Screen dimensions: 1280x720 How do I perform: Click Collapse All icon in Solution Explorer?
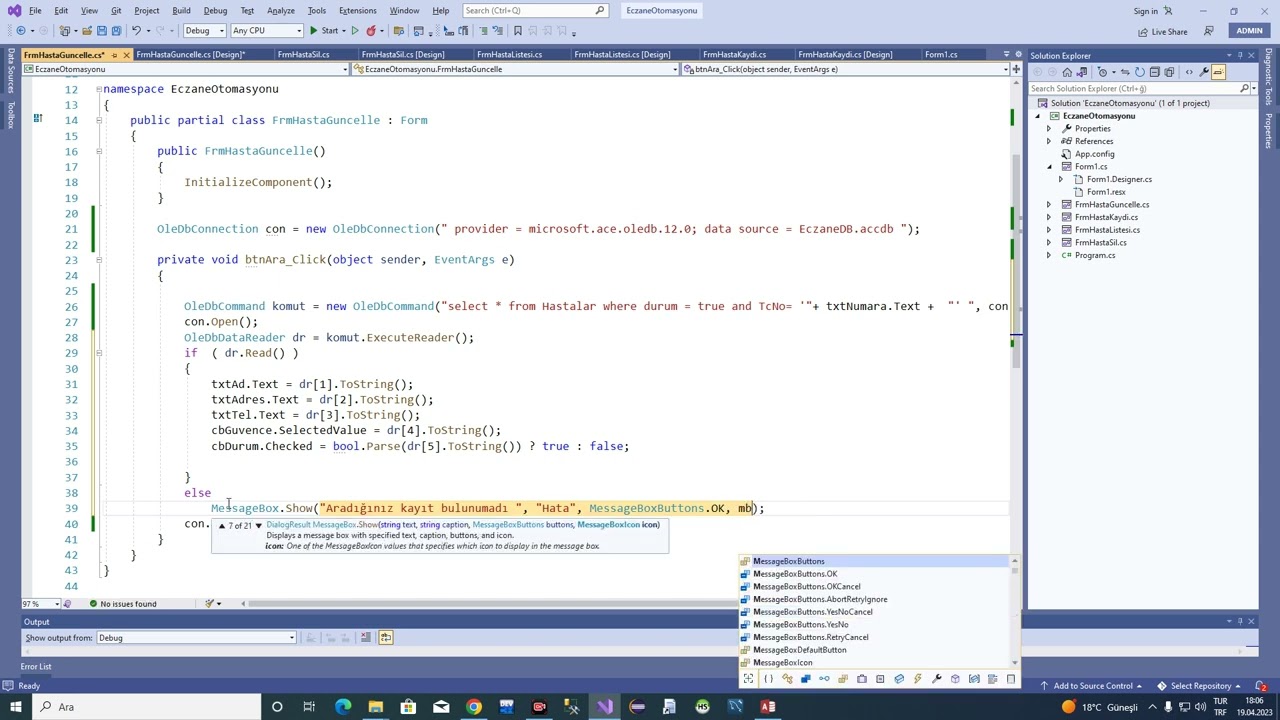pyautogui.click(x=1155, y=72)
